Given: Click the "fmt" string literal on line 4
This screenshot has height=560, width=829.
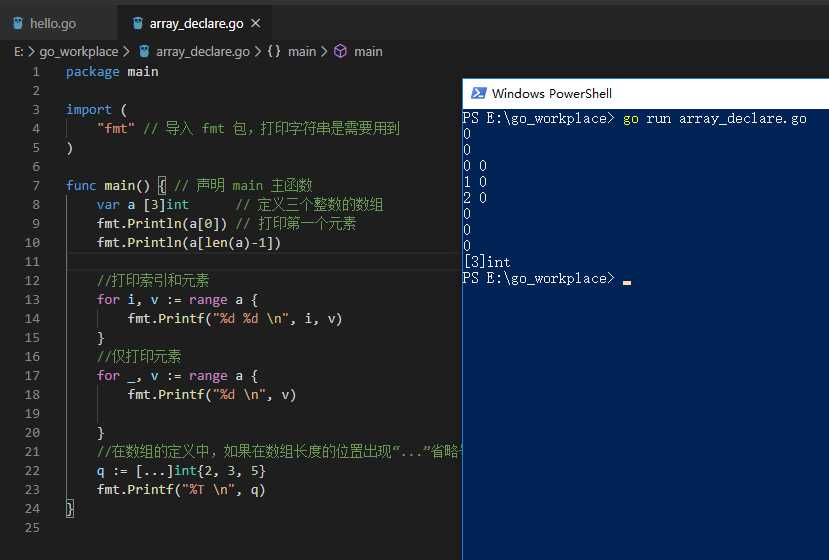Looking at the screenshot, I should [116, 128].
